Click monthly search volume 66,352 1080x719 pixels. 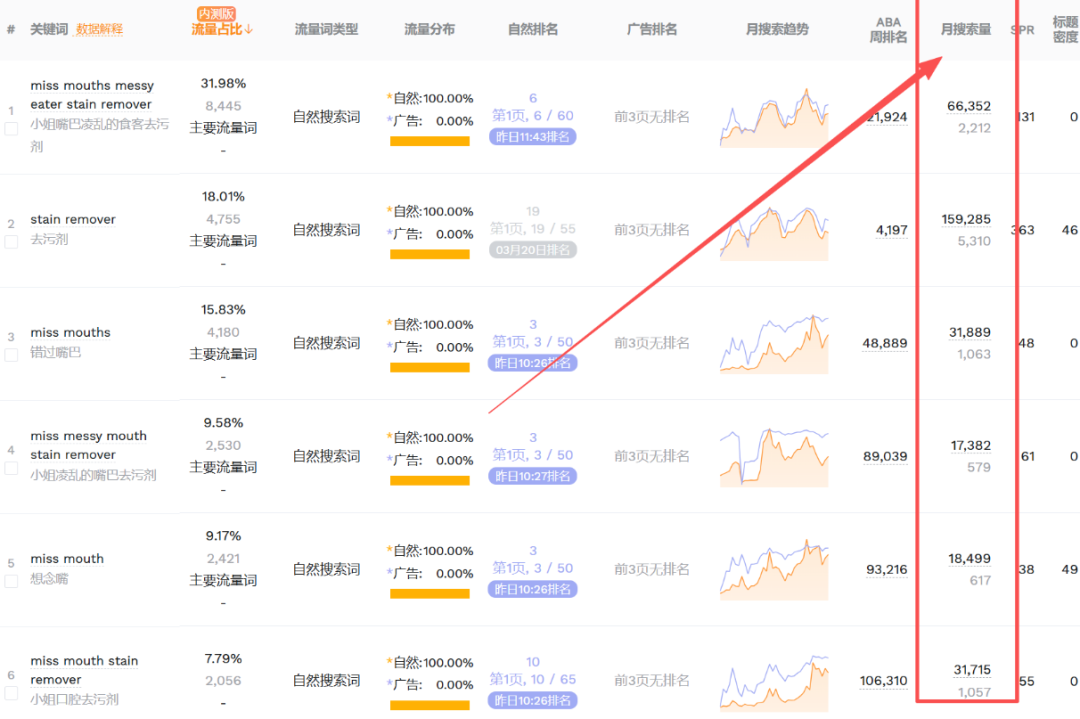(968, 106)
